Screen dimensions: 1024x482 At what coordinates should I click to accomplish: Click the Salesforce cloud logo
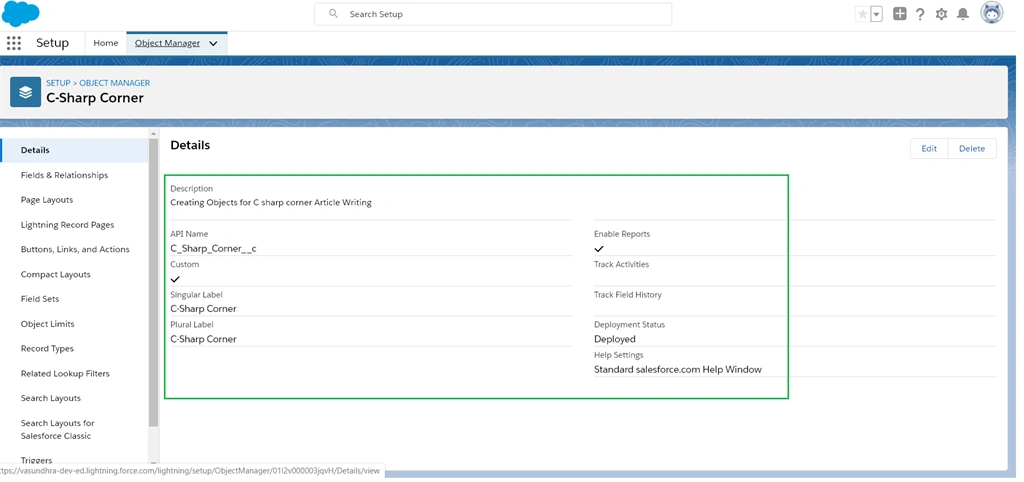[20, 14]
